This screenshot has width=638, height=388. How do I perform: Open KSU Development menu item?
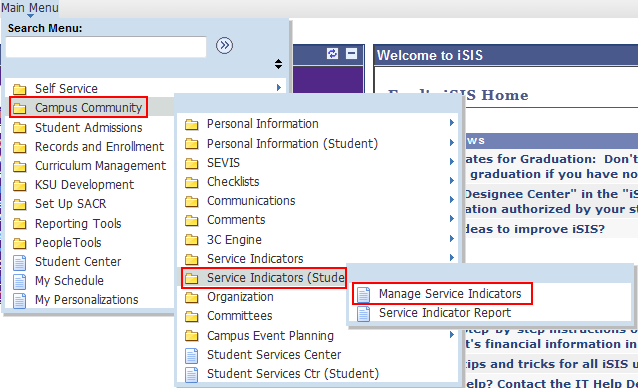click(84, 185)
